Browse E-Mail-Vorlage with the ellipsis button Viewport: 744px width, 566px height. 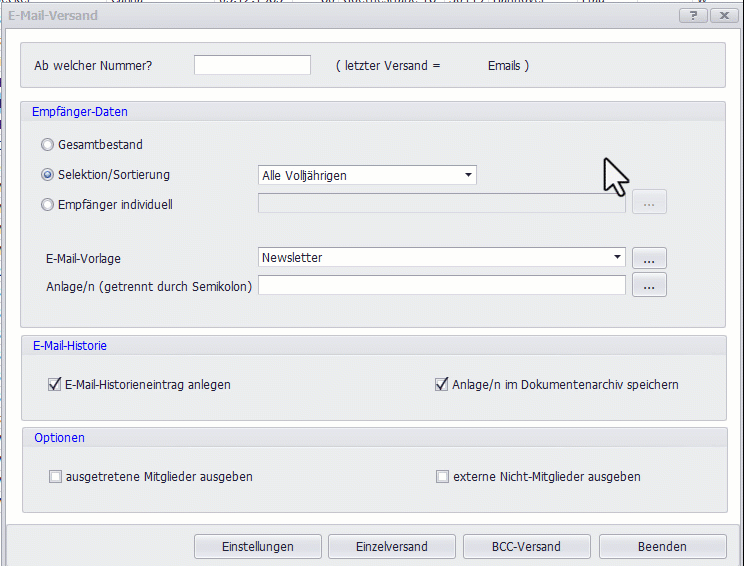tap(649, 258)
